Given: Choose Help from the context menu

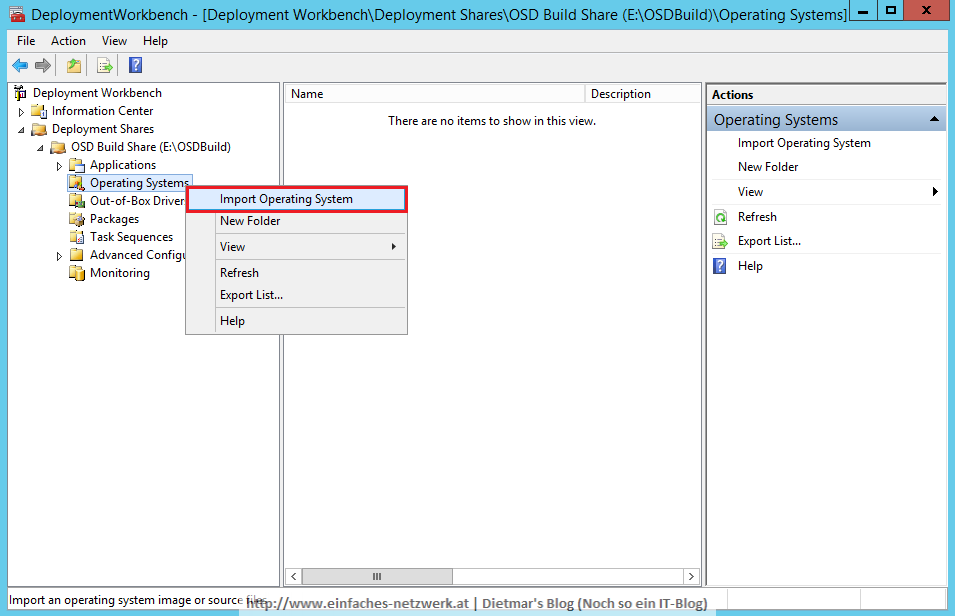Looking at the screenshot, I should 296,321.
